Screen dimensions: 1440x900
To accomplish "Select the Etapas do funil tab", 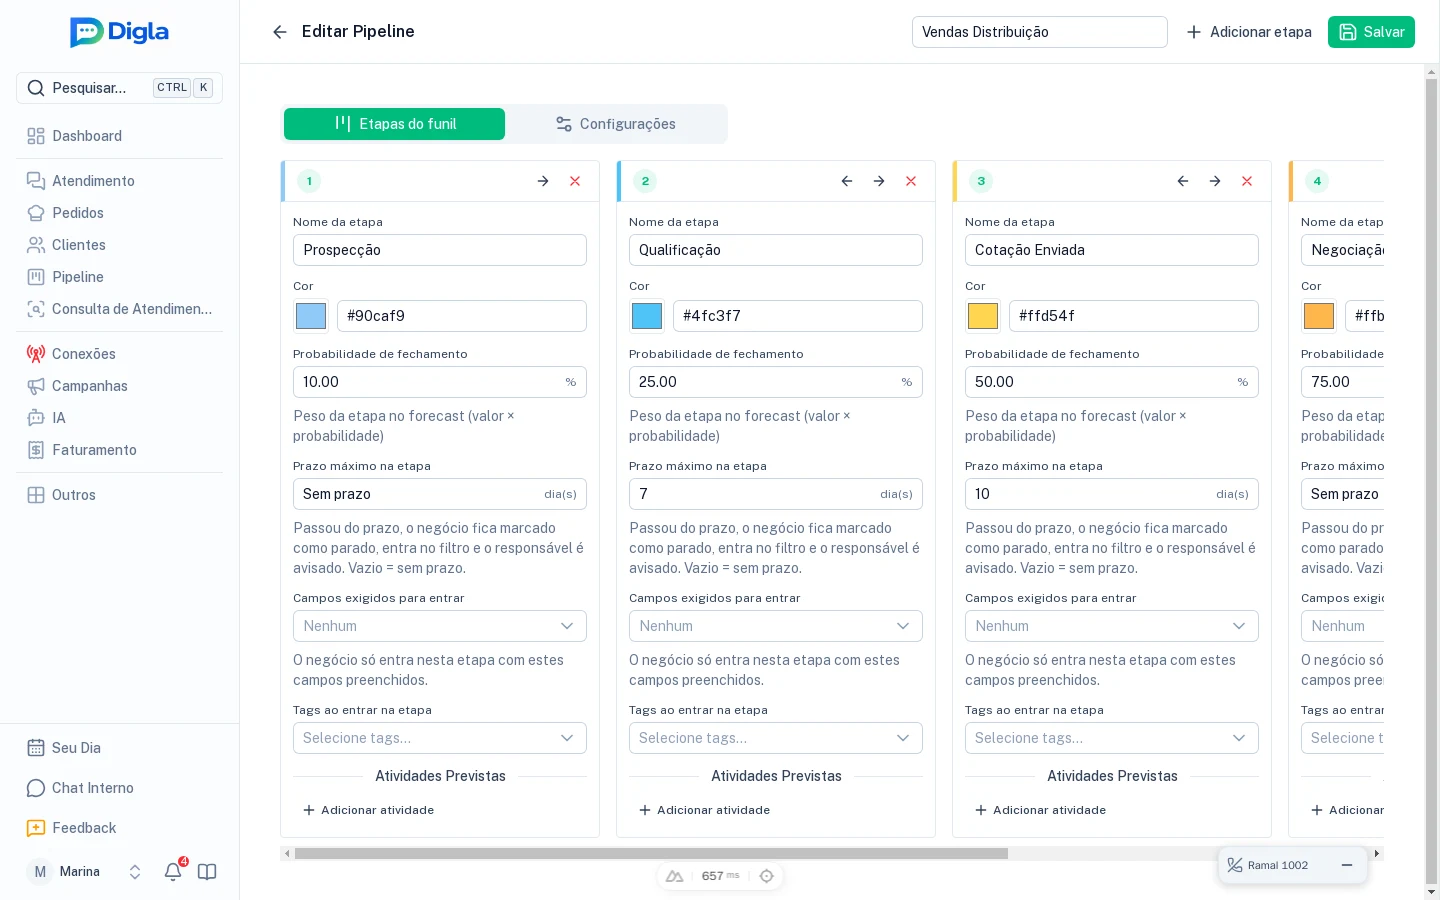I will tap(395, 124).
